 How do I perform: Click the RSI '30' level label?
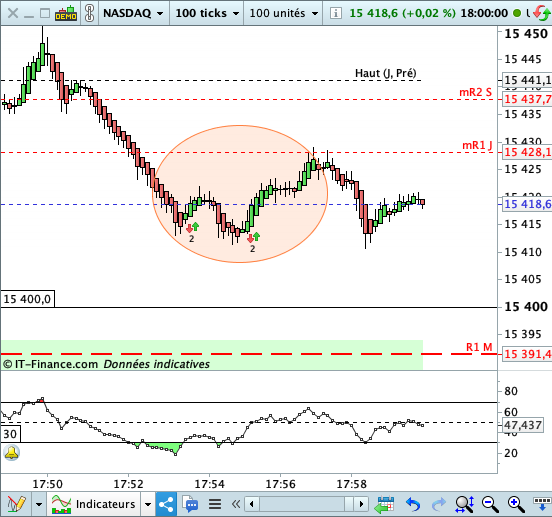coord(10,434)
